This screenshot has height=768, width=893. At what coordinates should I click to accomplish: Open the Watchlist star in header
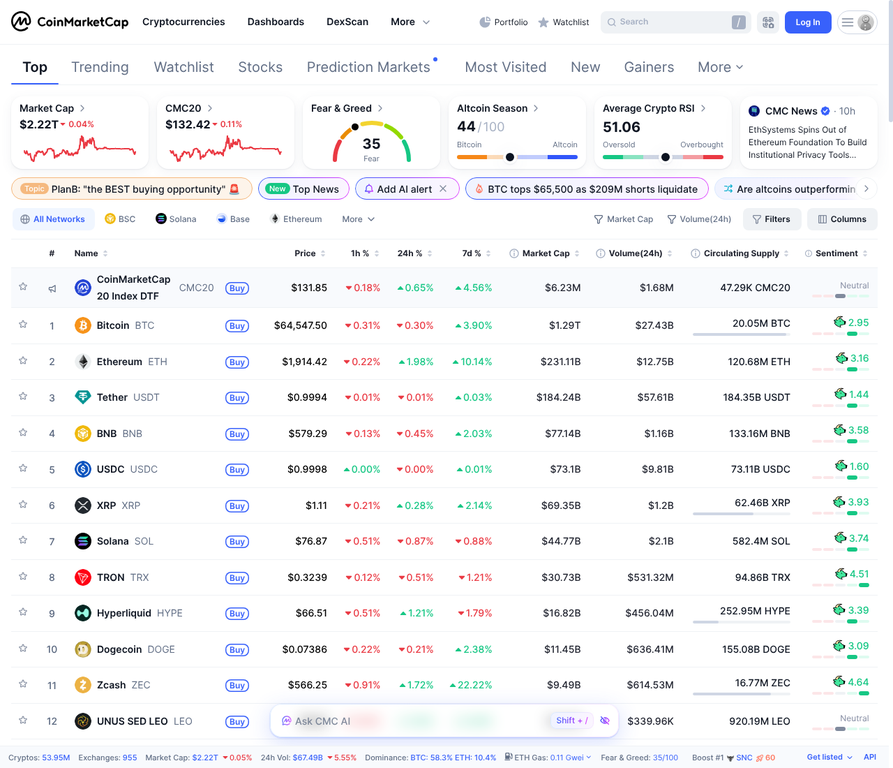pos(543,22)
